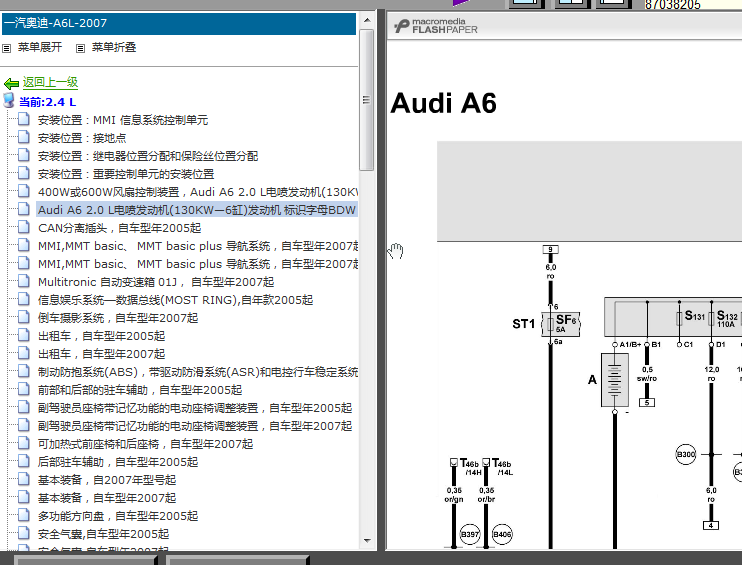Click the menu panel scrollbar thumb

tap(367, 99)
